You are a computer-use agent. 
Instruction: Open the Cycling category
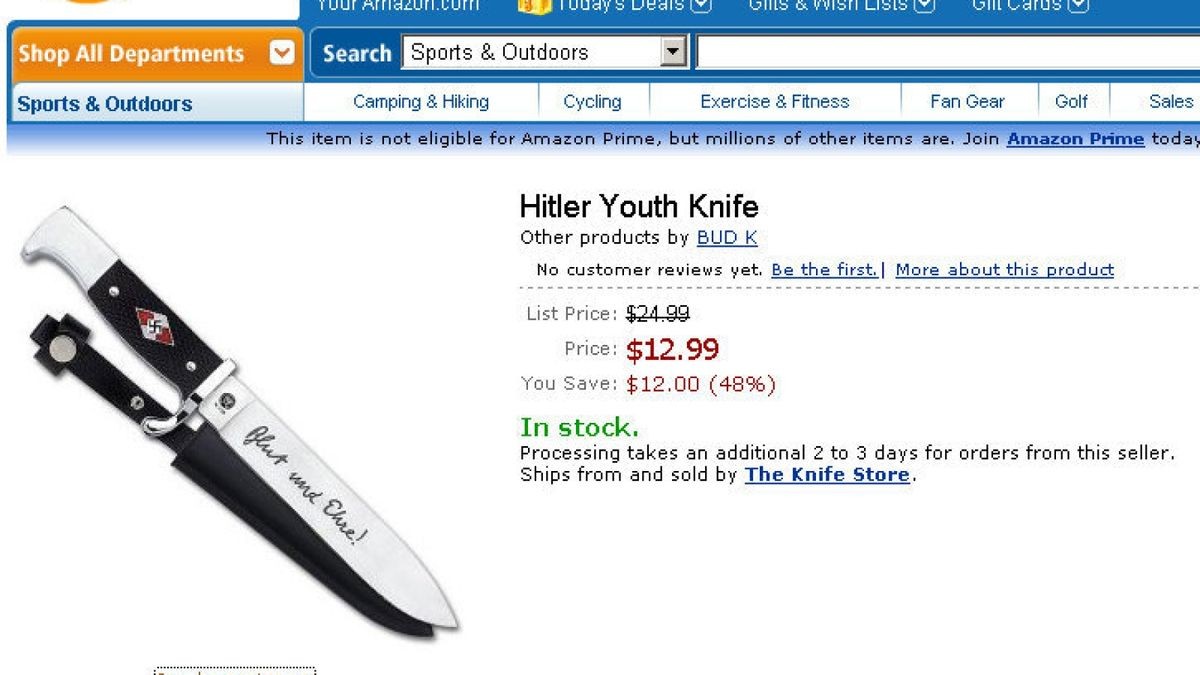point(592,101)
